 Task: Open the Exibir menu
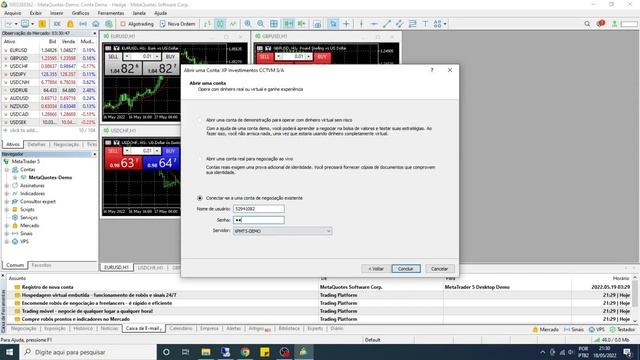(36, 13)
